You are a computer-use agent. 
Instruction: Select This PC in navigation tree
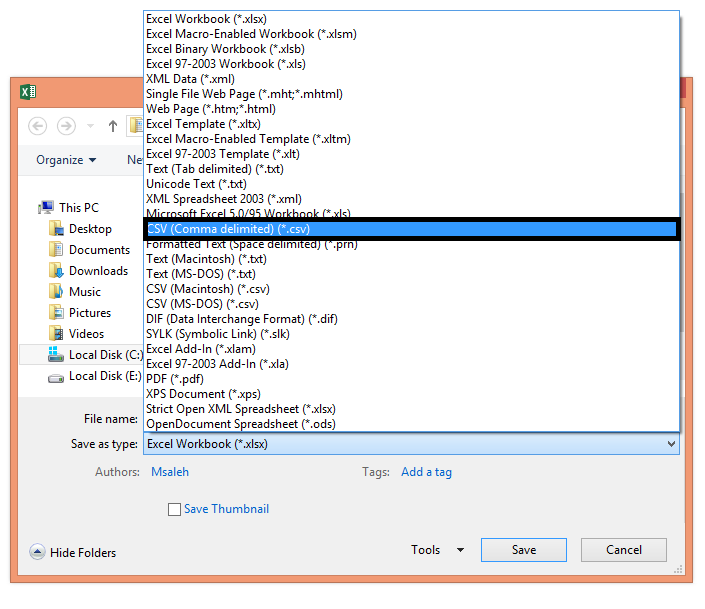click(x=78, y=208)
